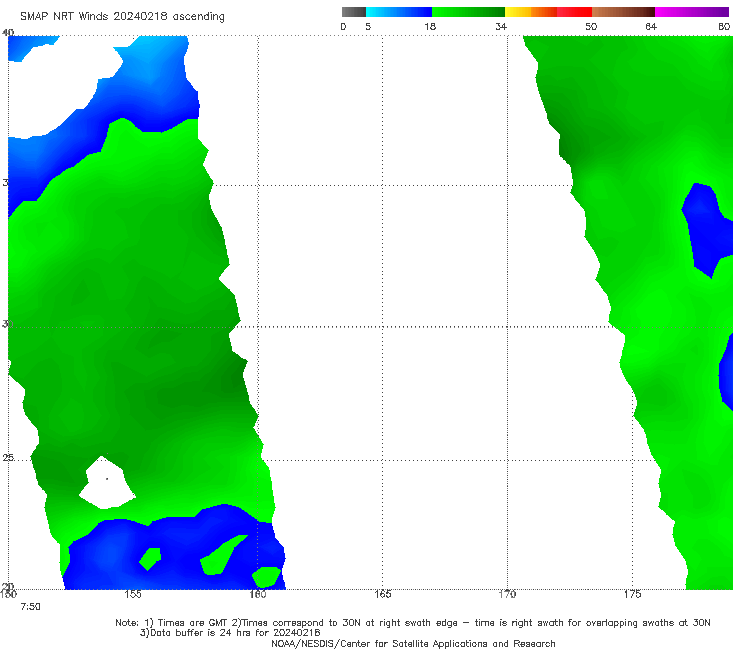This screenshot has width=740, height=650.
Task: Click the NOAA/NESDIS credit line
Action: 413,644
